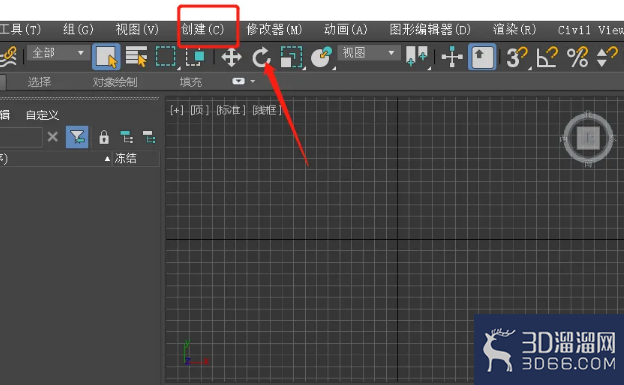
Task: Open Select by Name list icon
Action: (x=136, y=57)
